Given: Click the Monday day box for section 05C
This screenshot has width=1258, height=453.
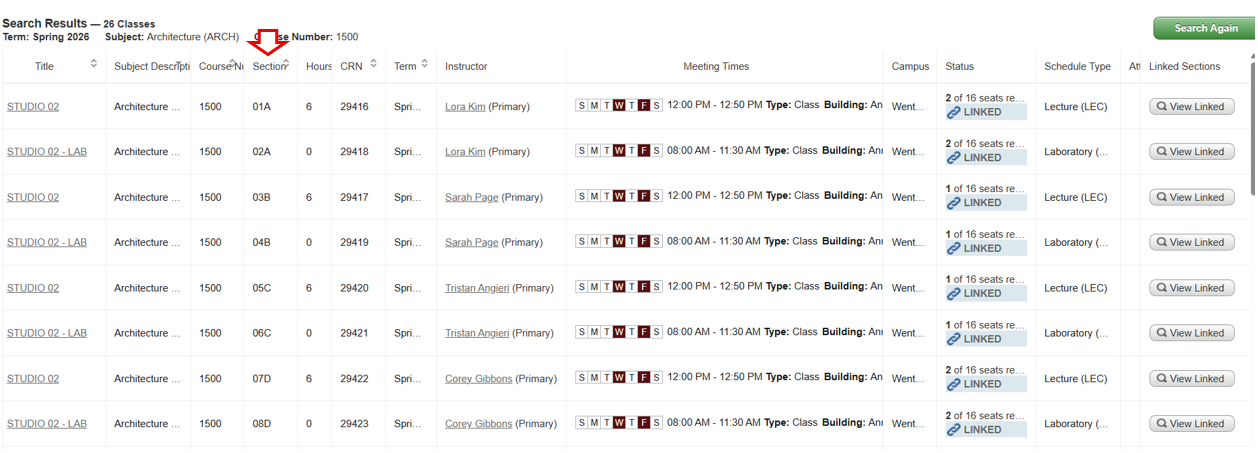Looking at the screenshot, I should point(594,288).
